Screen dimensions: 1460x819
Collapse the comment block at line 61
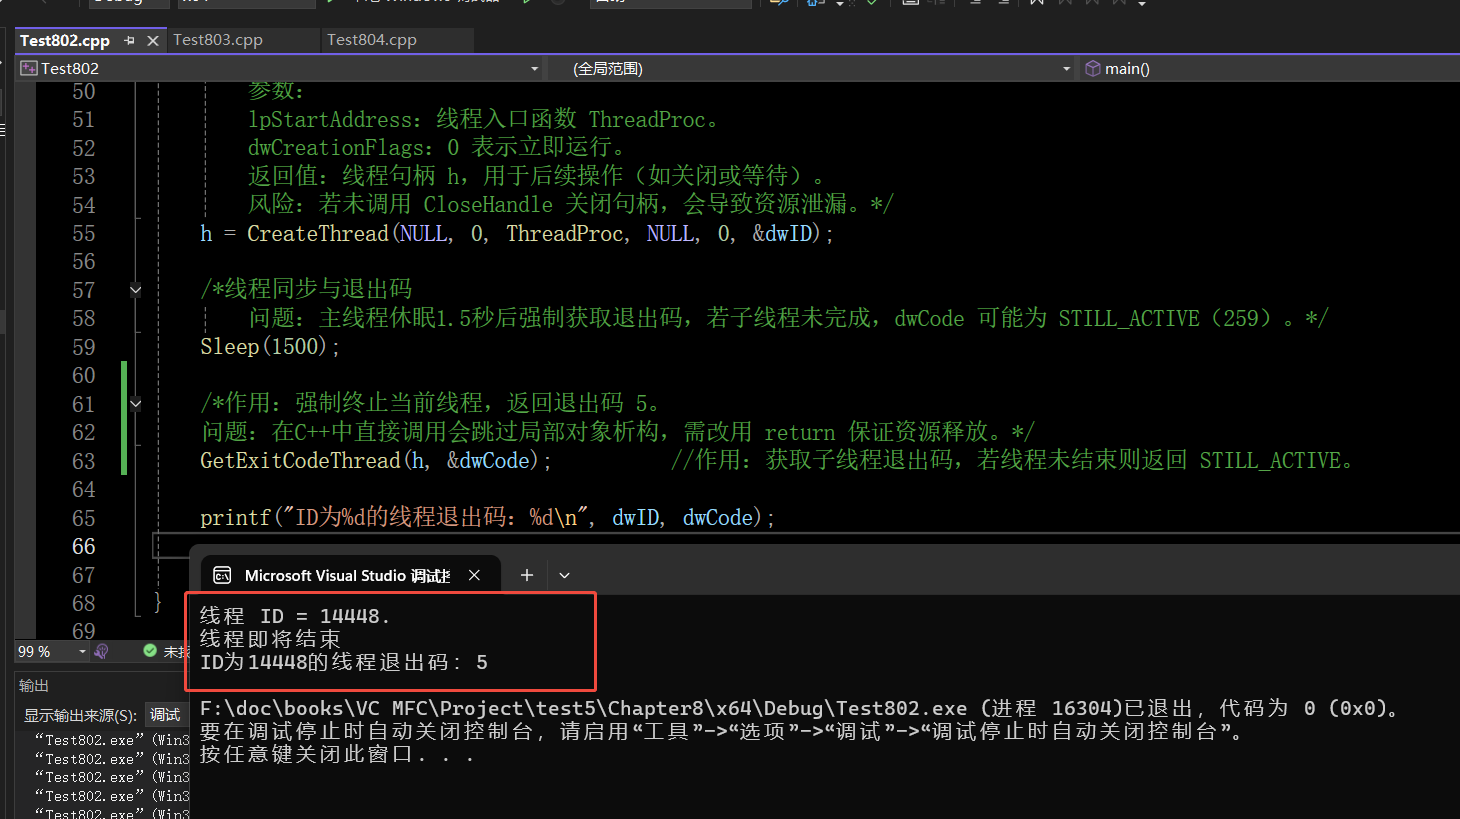coord(135,405)
